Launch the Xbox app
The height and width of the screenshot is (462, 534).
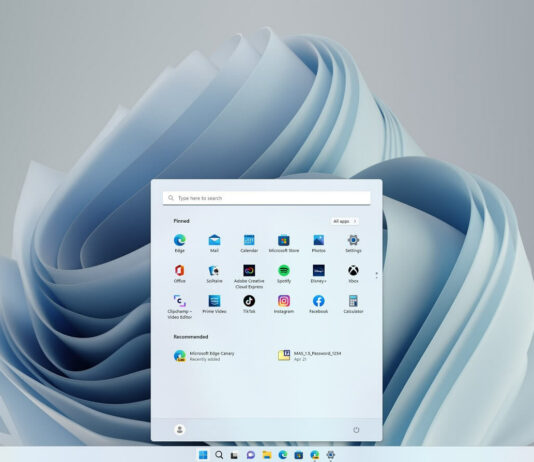[x=353, y=274]
